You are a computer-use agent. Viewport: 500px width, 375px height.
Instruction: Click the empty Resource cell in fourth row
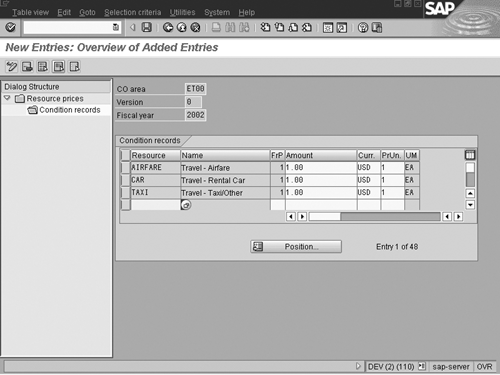[155, 205]
